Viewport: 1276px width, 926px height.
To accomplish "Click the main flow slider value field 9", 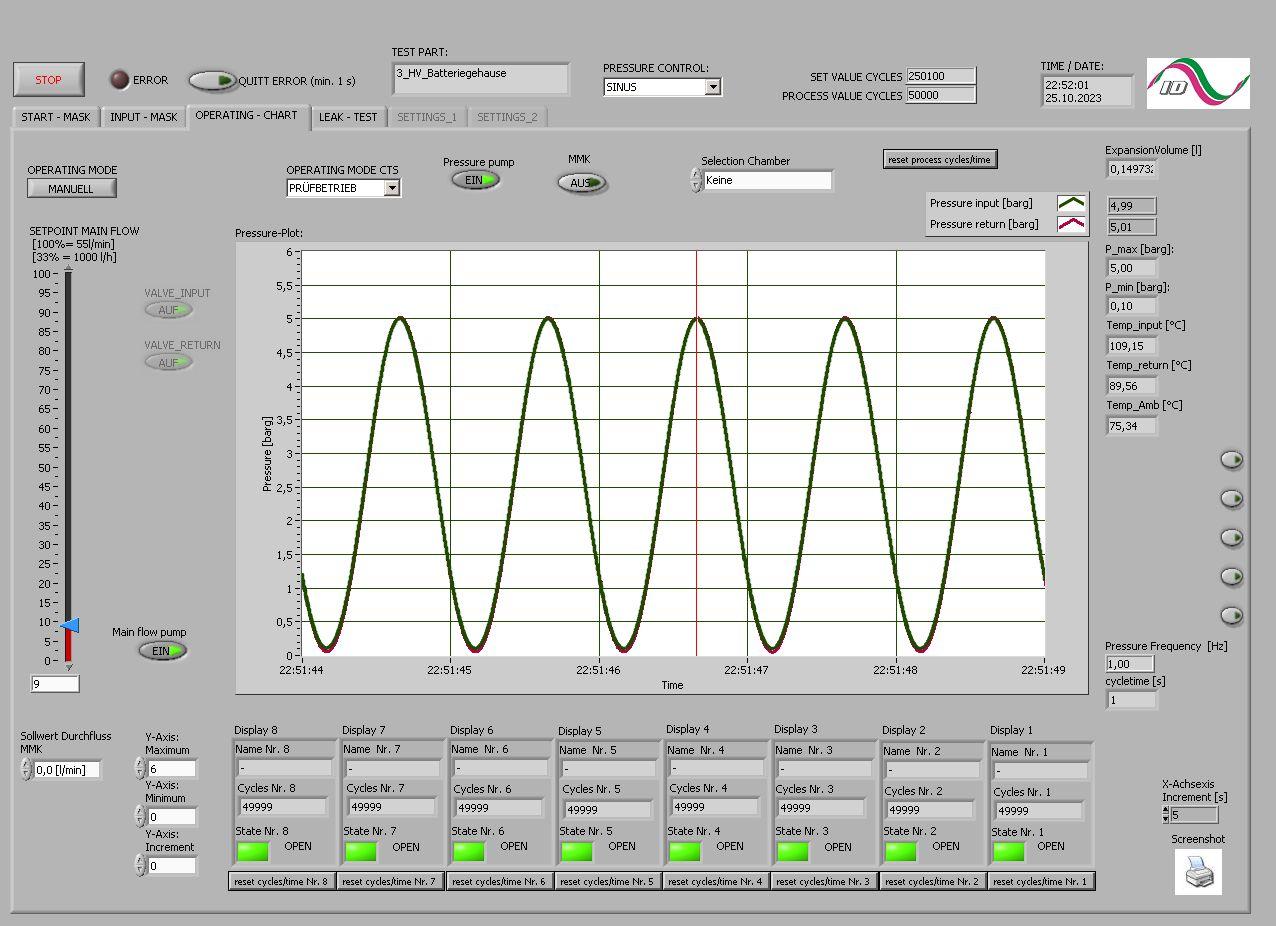I will point(55,684).
